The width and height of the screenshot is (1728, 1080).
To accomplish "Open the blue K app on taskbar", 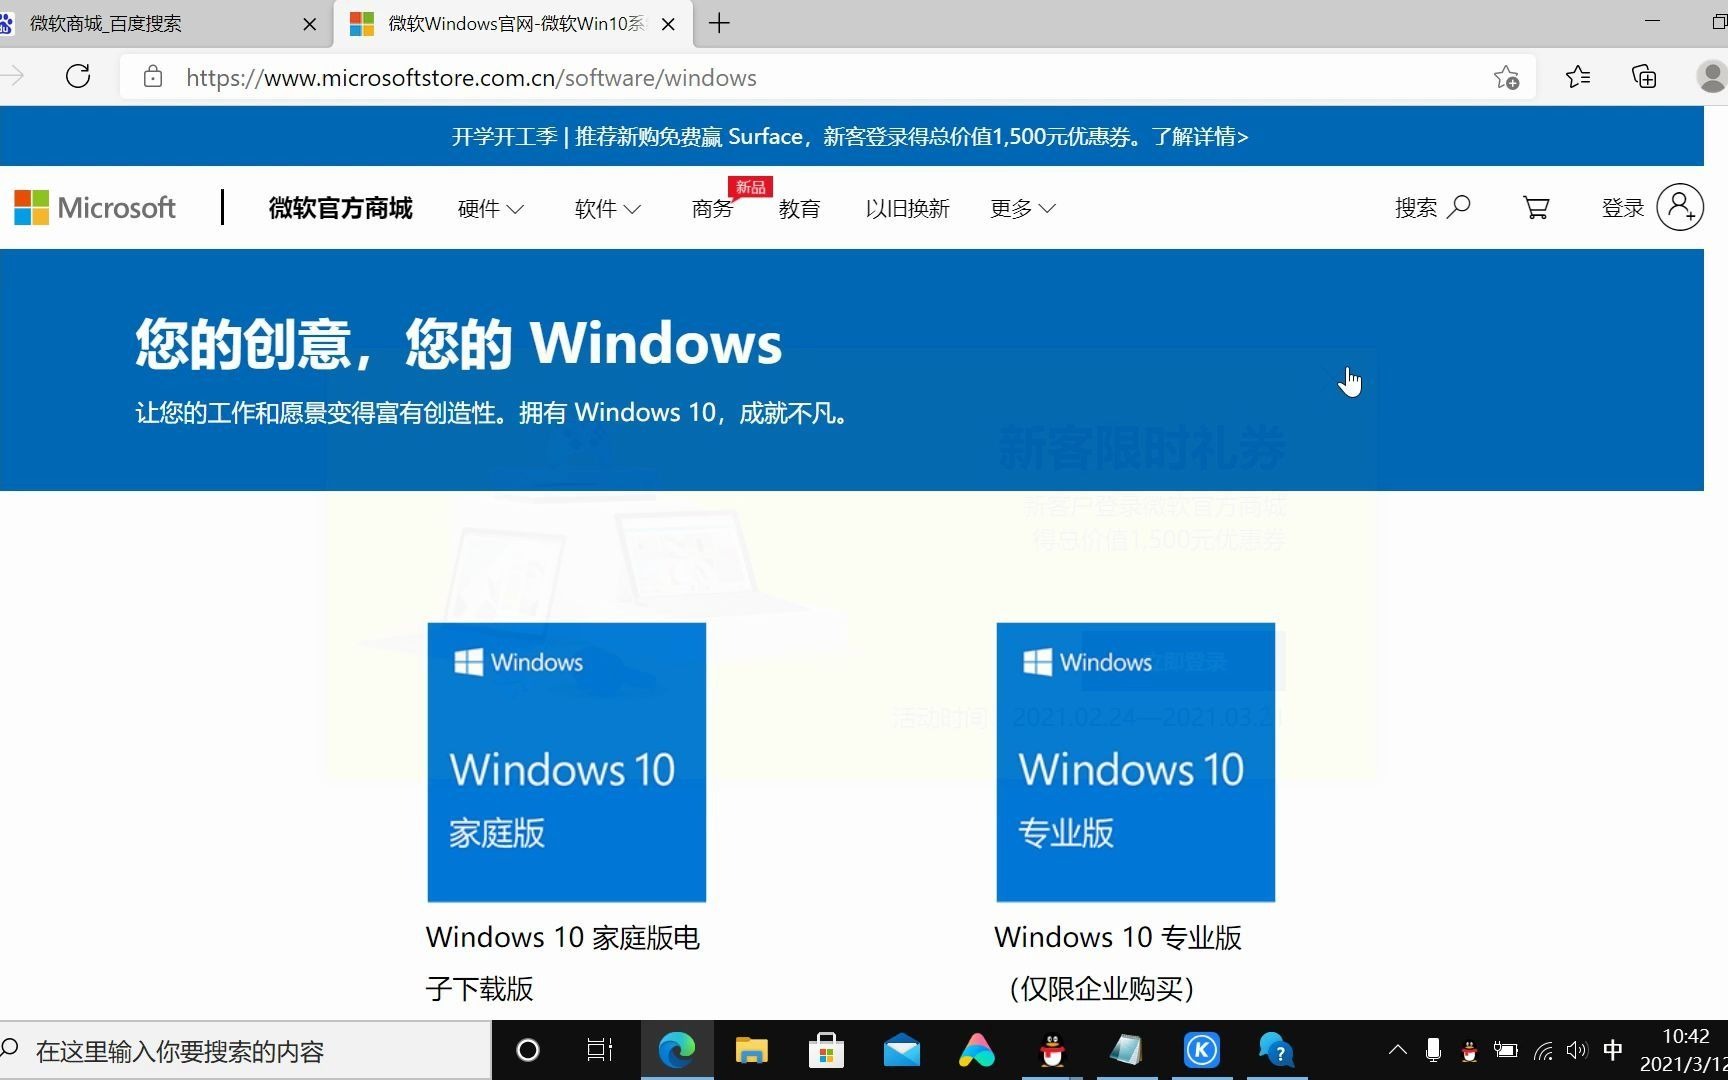I will [x=1201, y=1050].
